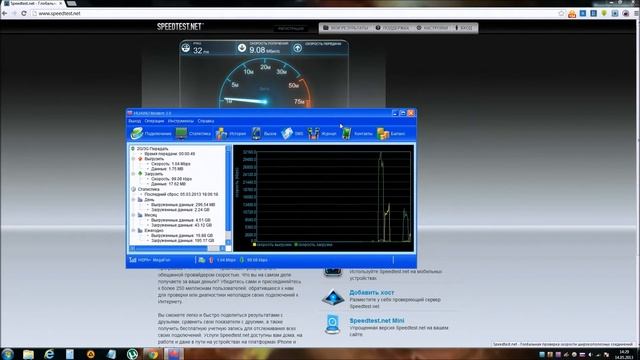This screenshot has height=360, width=640.
Task: Open the Операции menu
Action: coord(154,121)
